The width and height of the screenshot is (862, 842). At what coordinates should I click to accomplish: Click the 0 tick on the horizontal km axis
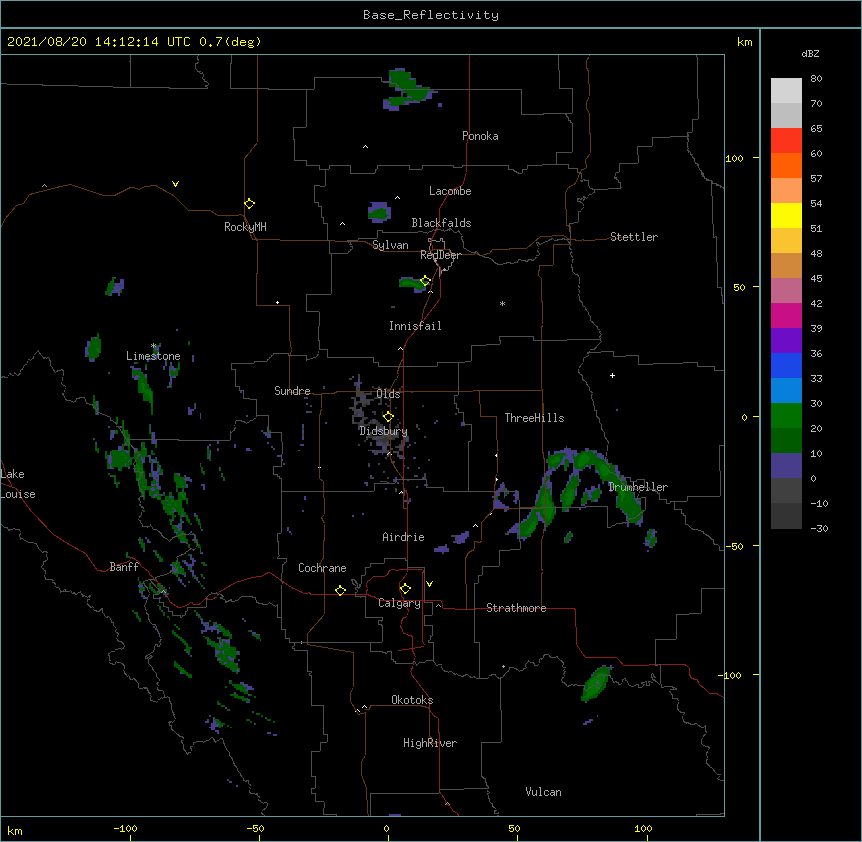point(386,828)
